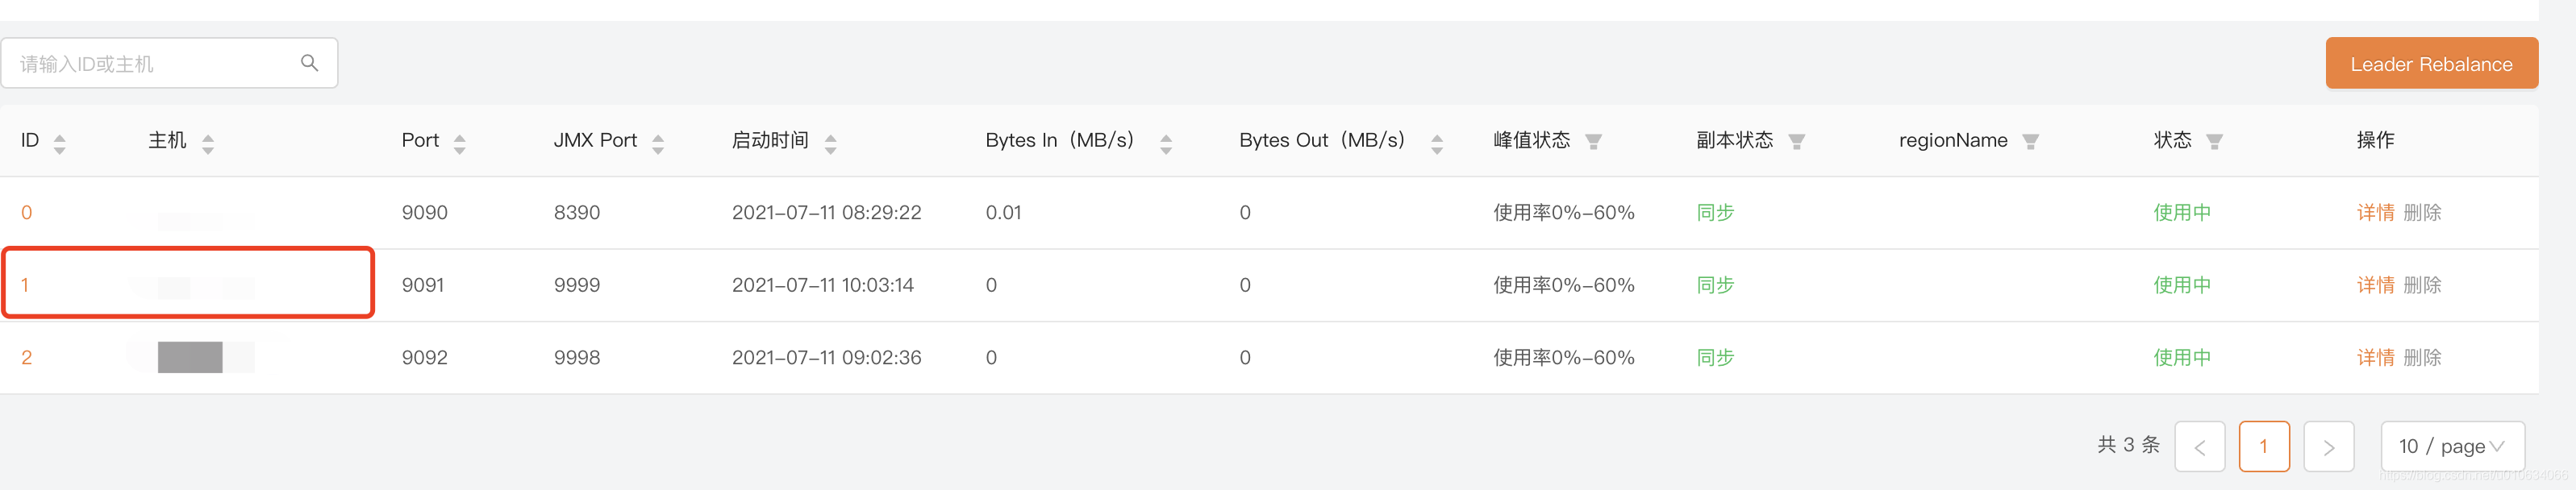Sort by Bytes Out column arrows
This screenshot has width=2576, height=490.
tap(1437, 143)
